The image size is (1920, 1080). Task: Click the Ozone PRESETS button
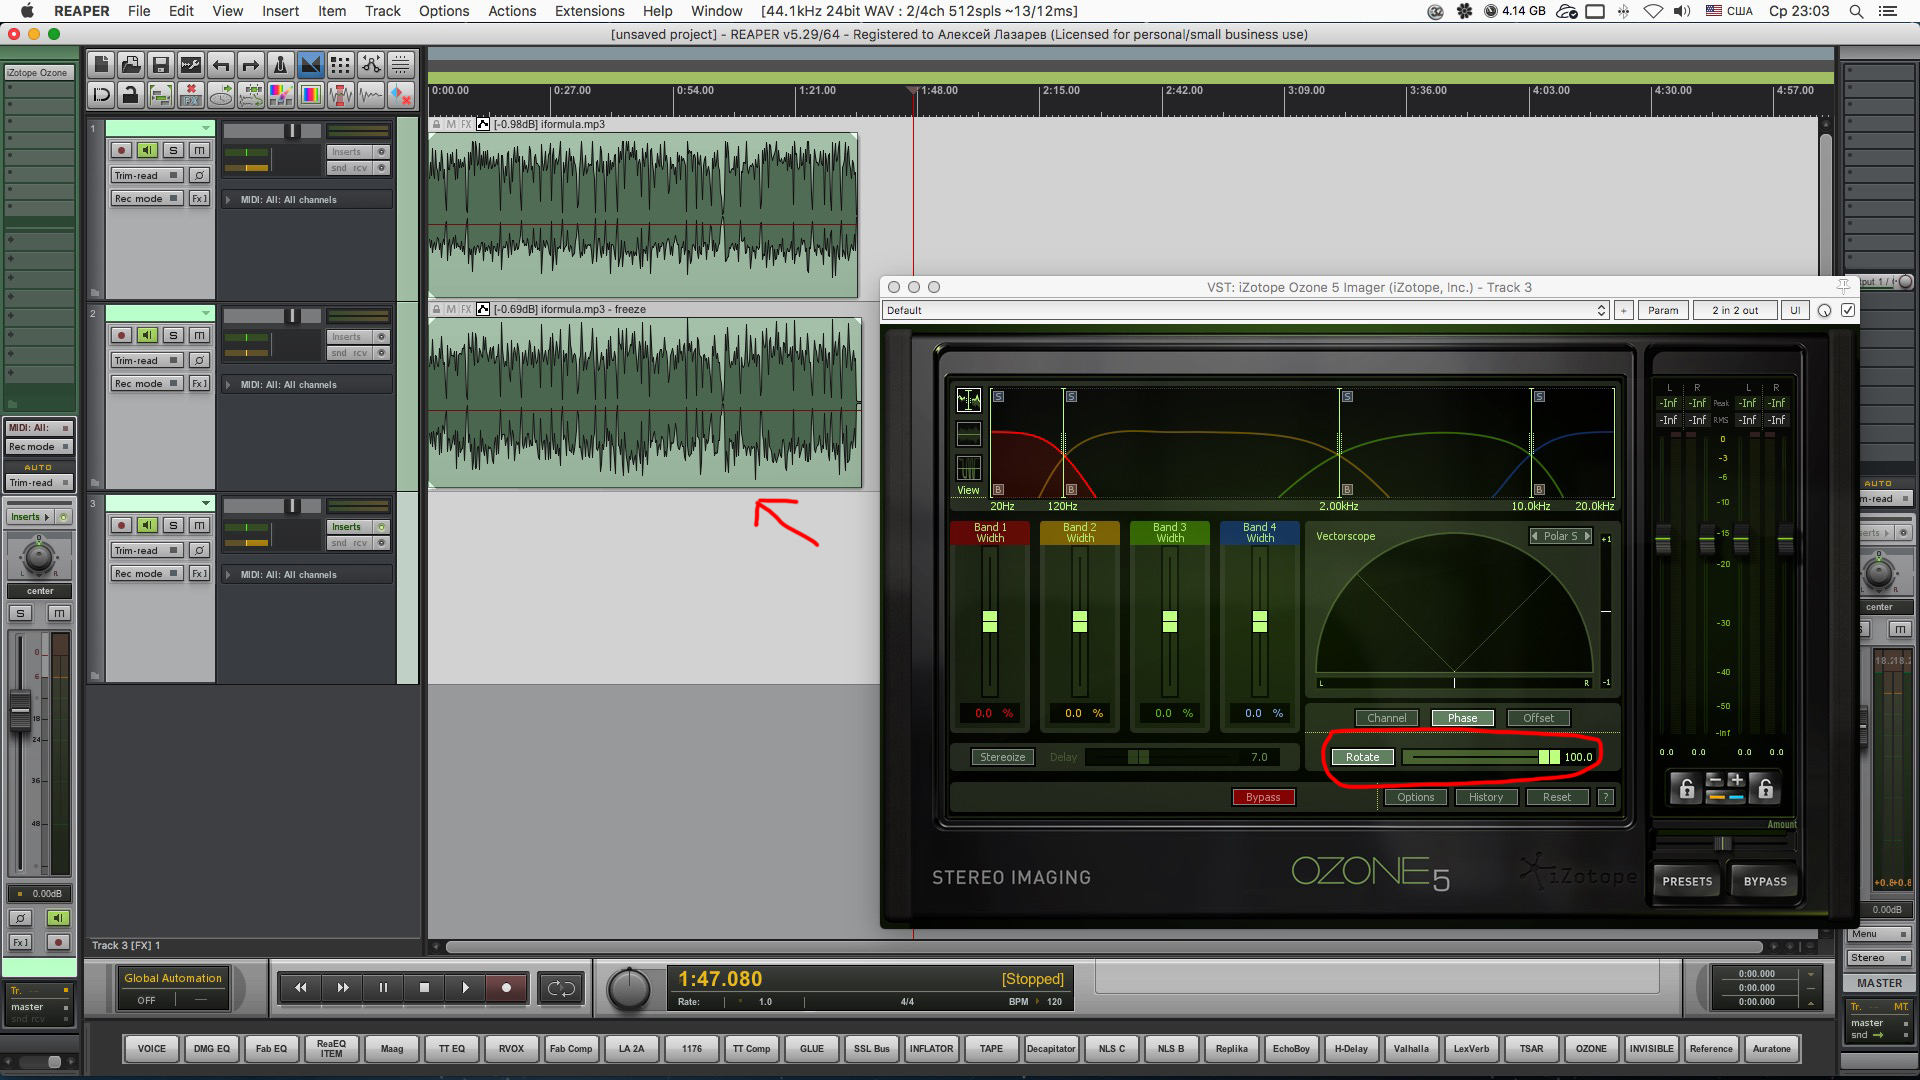tap(1687, 881)
